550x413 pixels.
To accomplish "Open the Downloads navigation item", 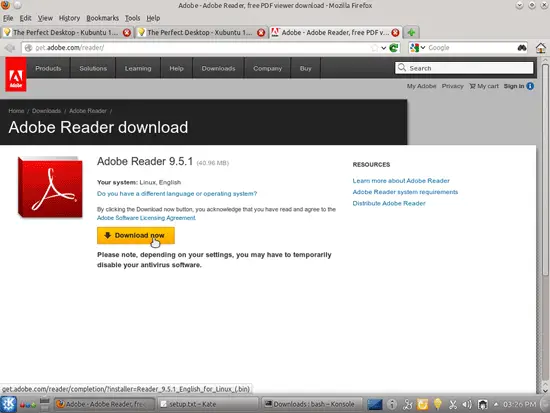I will point(218,68).
